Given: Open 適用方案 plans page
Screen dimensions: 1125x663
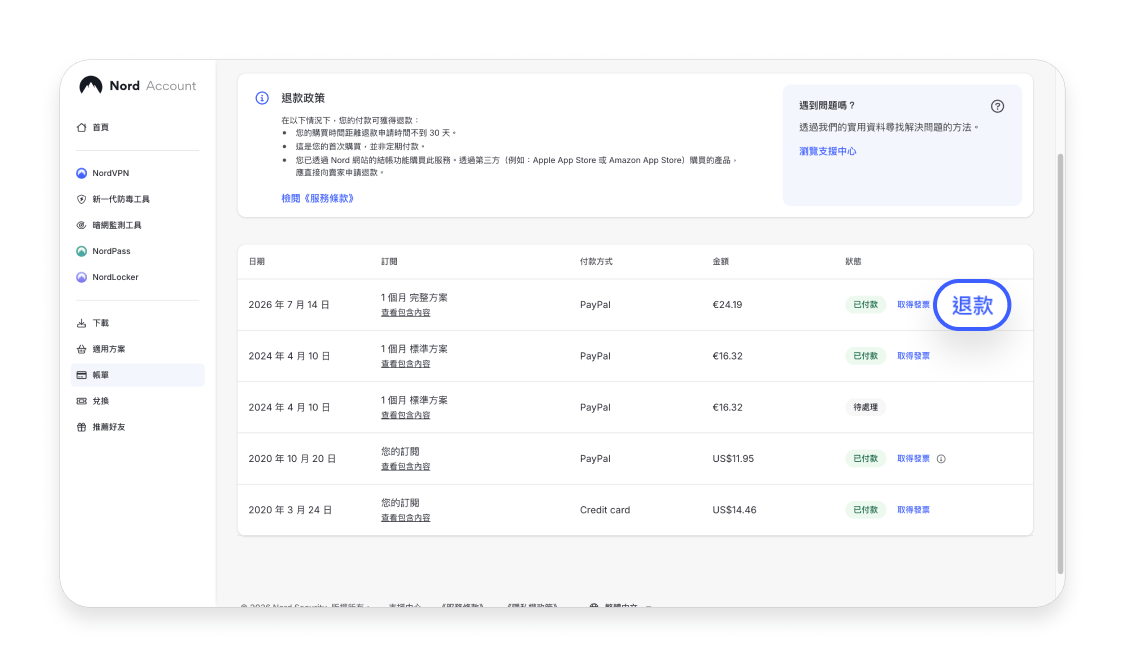Looking at the screenshot, I should [x=100, y=349].
